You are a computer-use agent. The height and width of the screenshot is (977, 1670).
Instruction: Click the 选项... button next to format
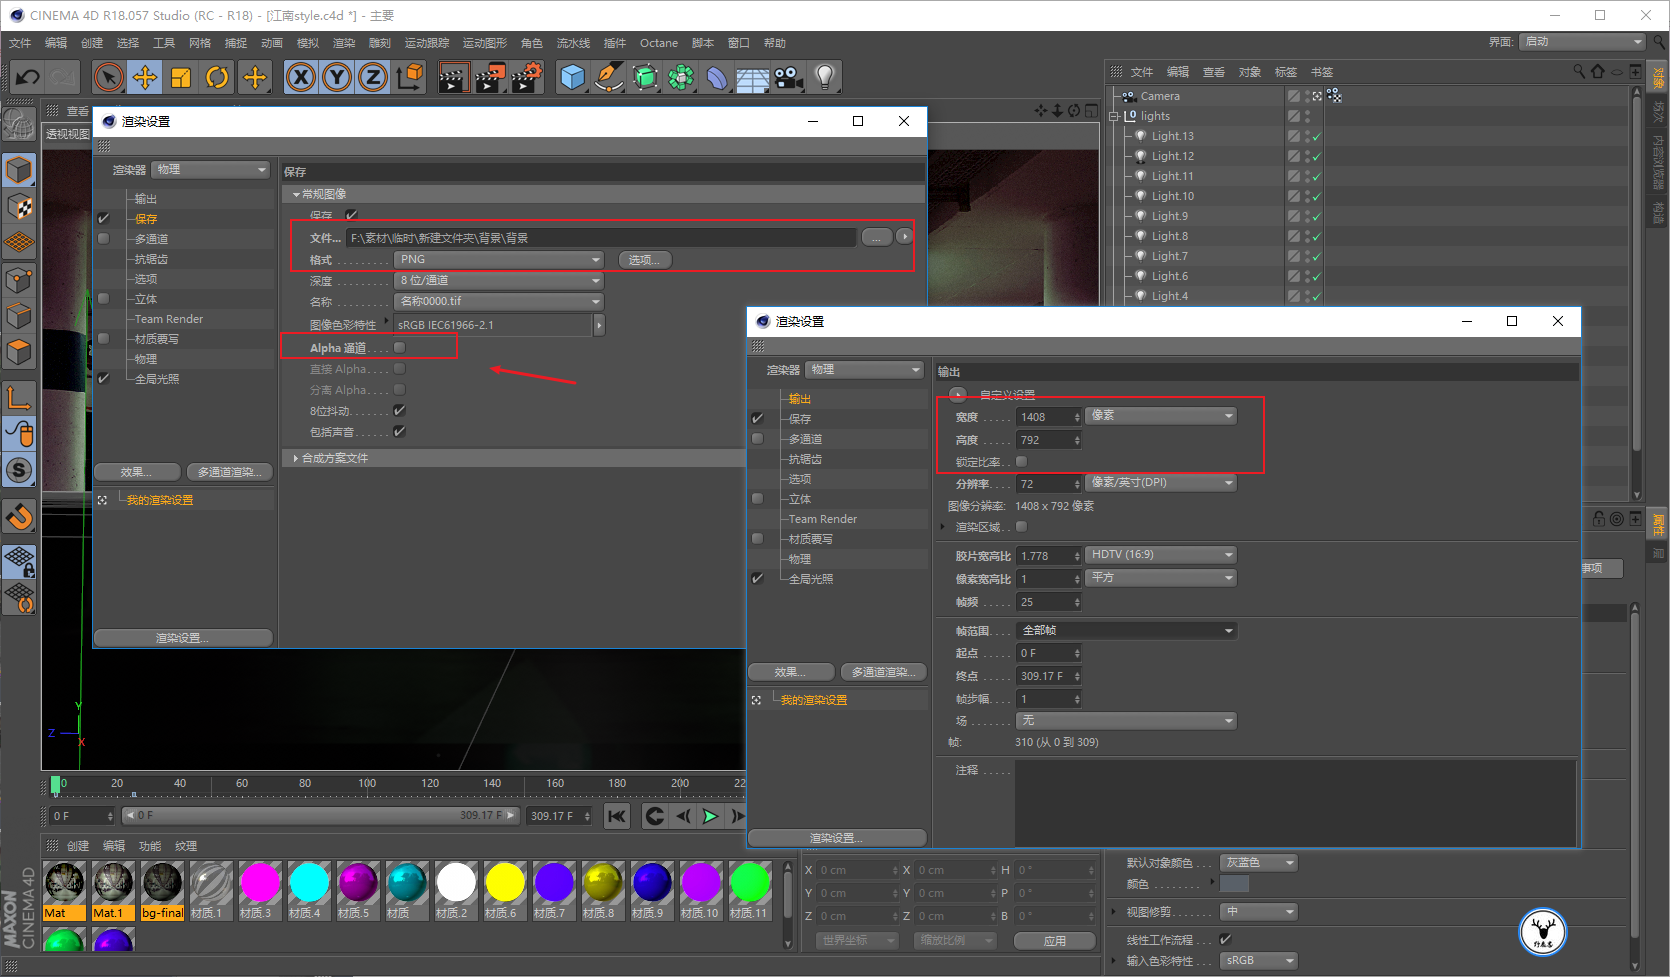[645, 260]
